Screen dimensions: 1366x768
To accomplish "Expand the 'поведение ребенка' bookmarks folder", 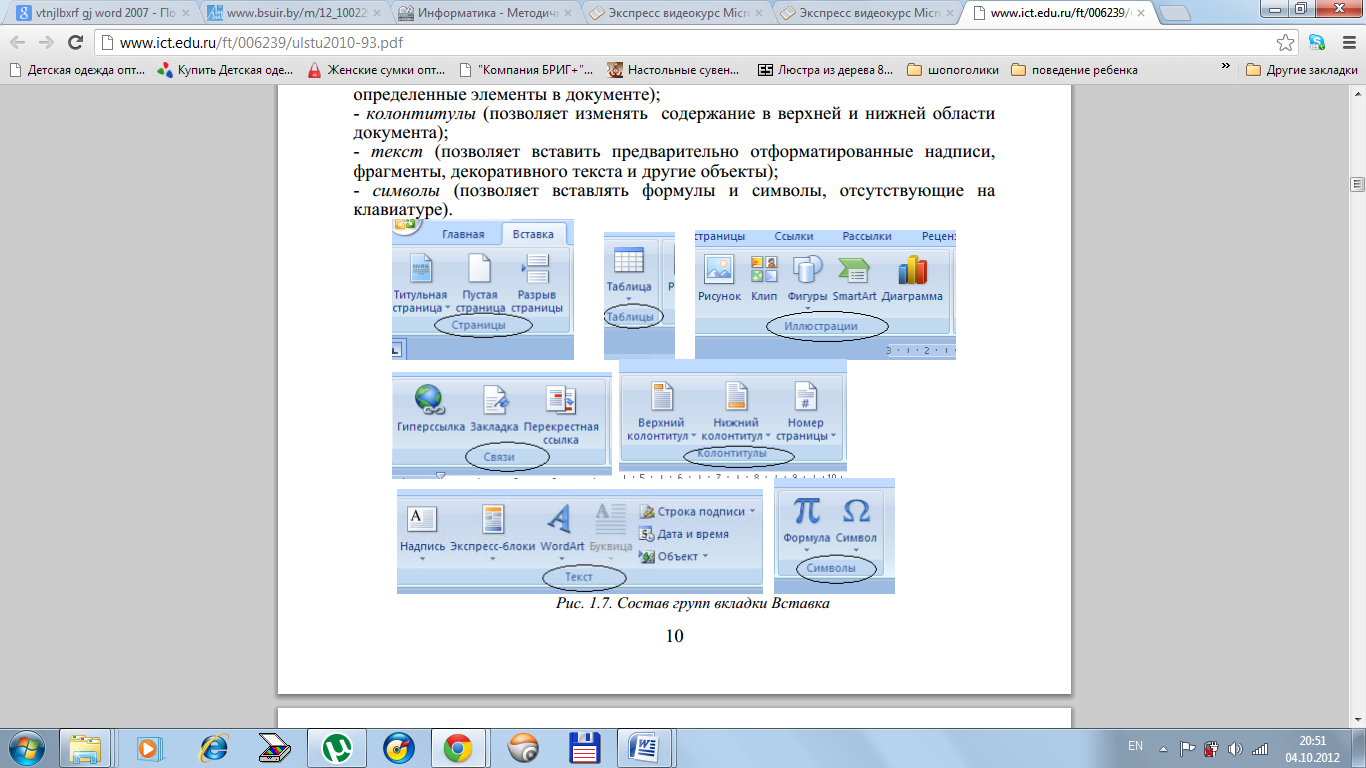I will click(x=1075, y=70).
